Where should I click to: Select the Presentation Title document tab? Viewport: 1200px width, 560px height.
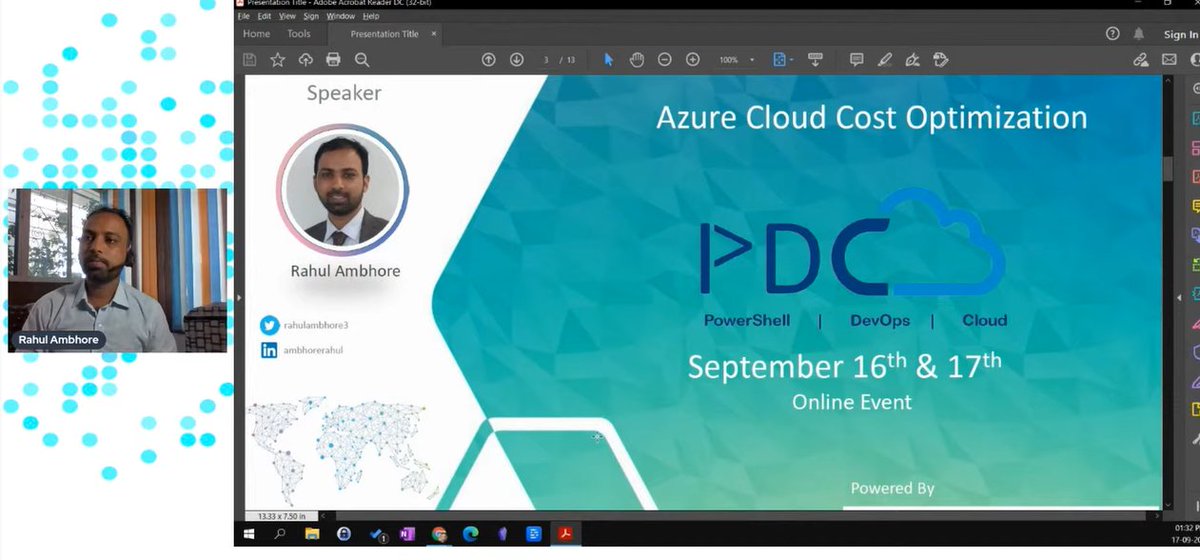pos(384,34)
